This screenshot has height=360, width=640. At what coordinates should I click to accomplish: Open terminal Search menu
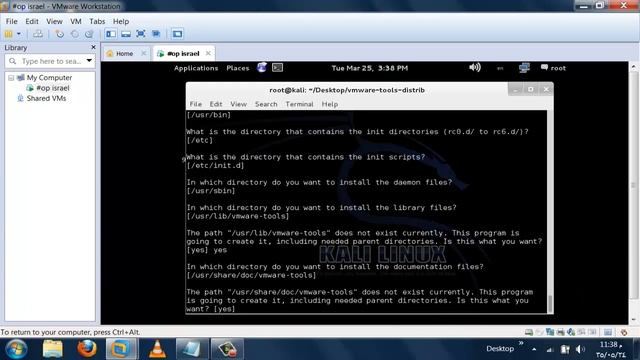pos(266,104)
